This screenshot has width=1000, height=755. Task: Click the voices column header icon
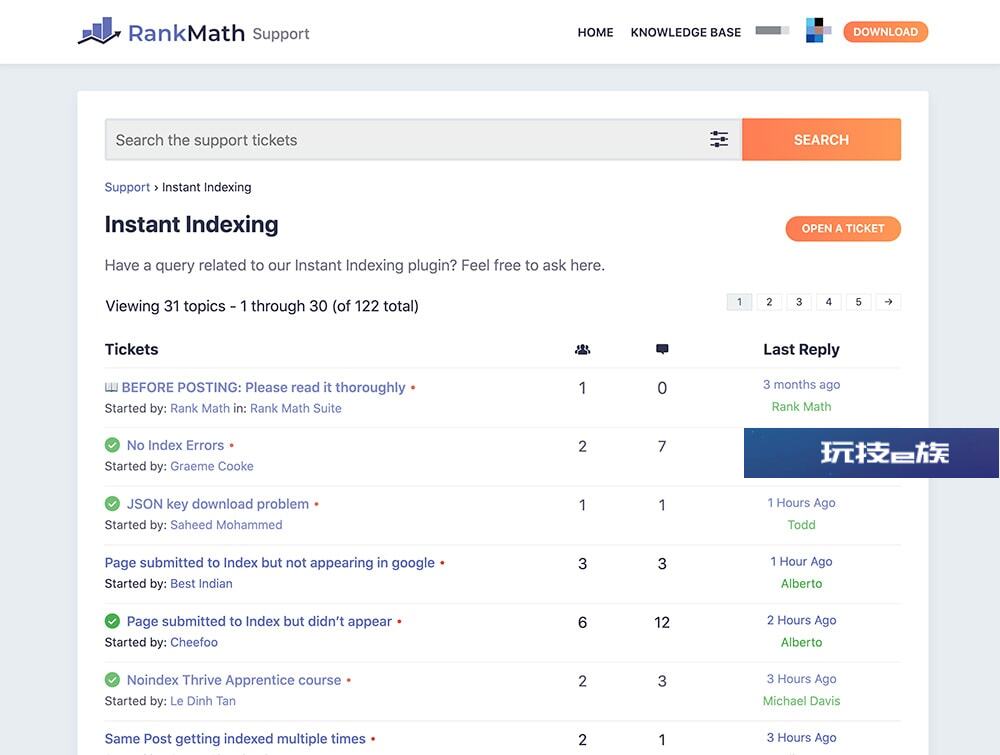(x=582, y=349)
